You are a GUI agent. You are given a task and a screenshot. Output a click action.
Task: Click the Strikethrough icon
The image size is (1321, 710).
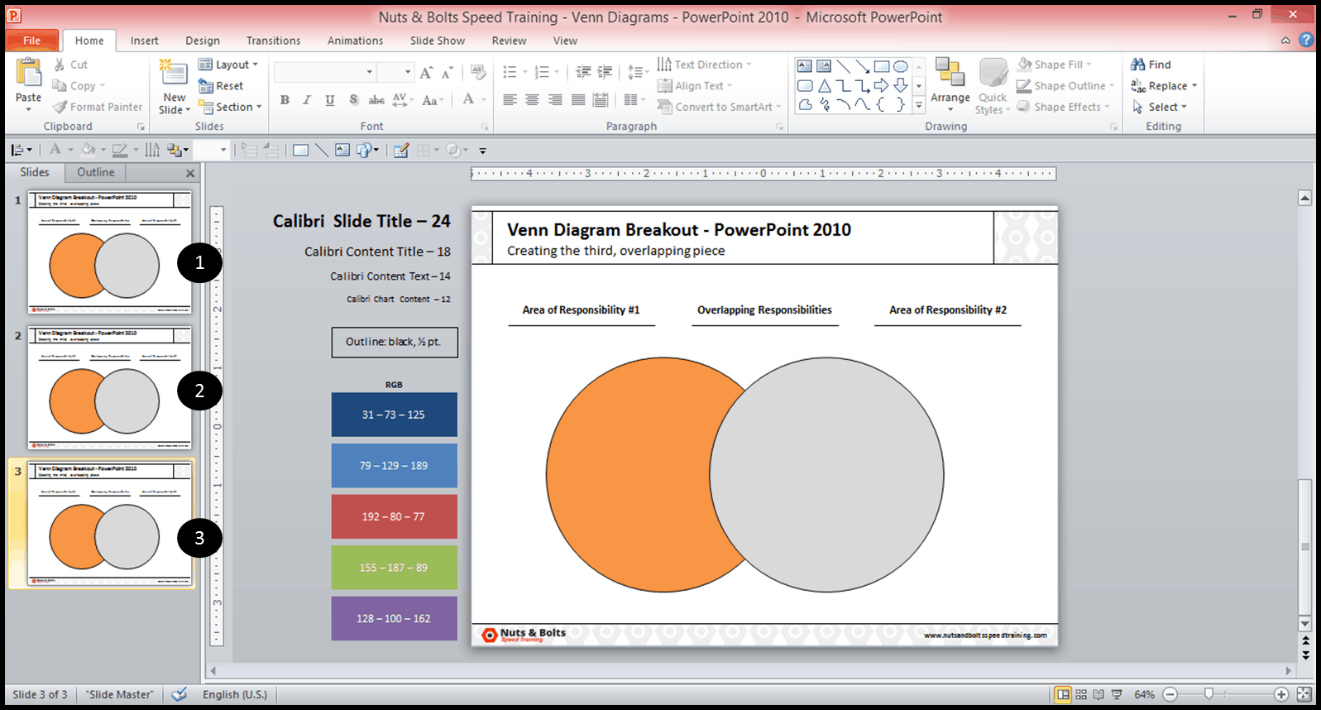(377, 100)
